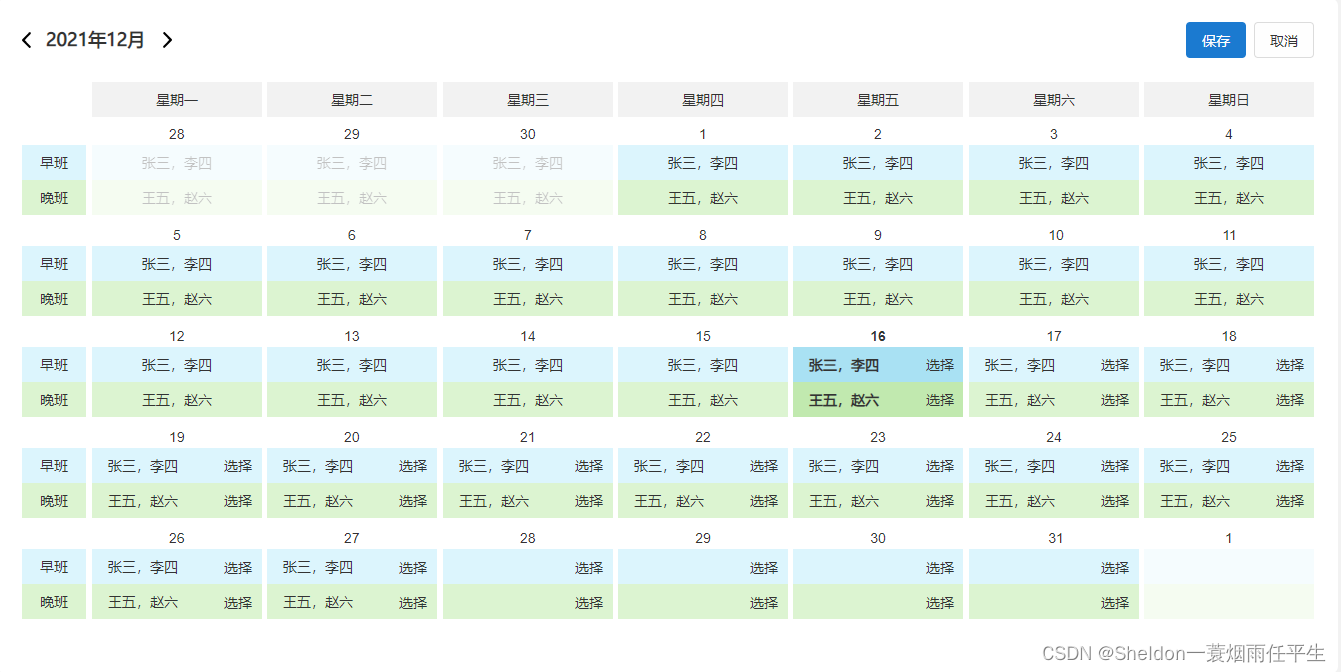This screenshot has height=672, width=1341.
Task: Click 选择 for day 19 morning shift
Action: 238,466
